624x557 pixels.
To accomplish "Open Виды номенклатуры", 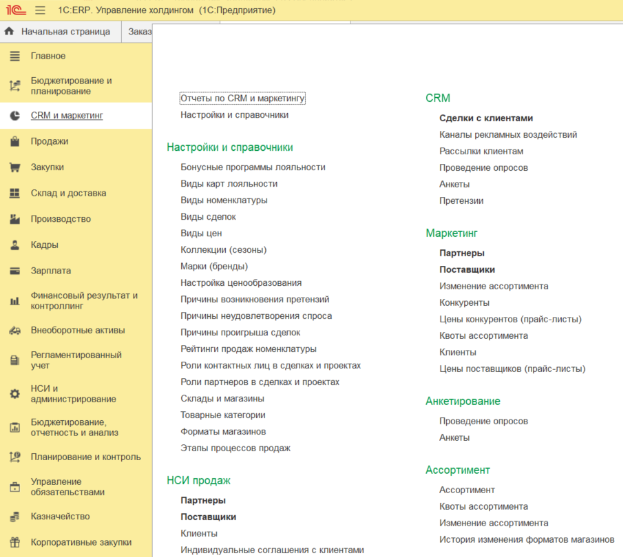I will [x=224, y=200].
